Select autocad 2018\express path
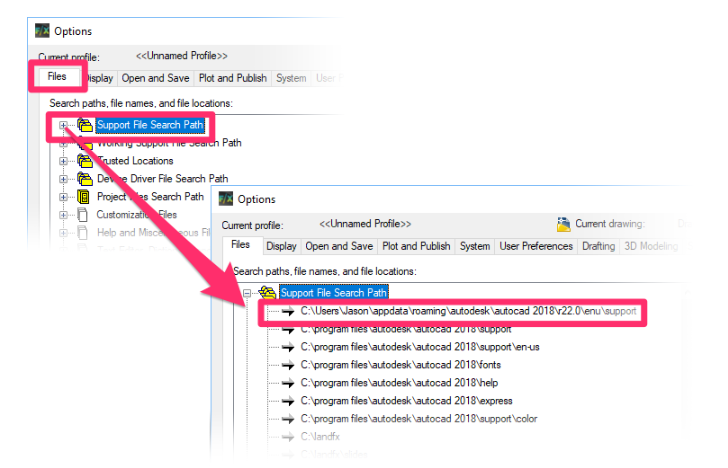 (x=406, y=401)
